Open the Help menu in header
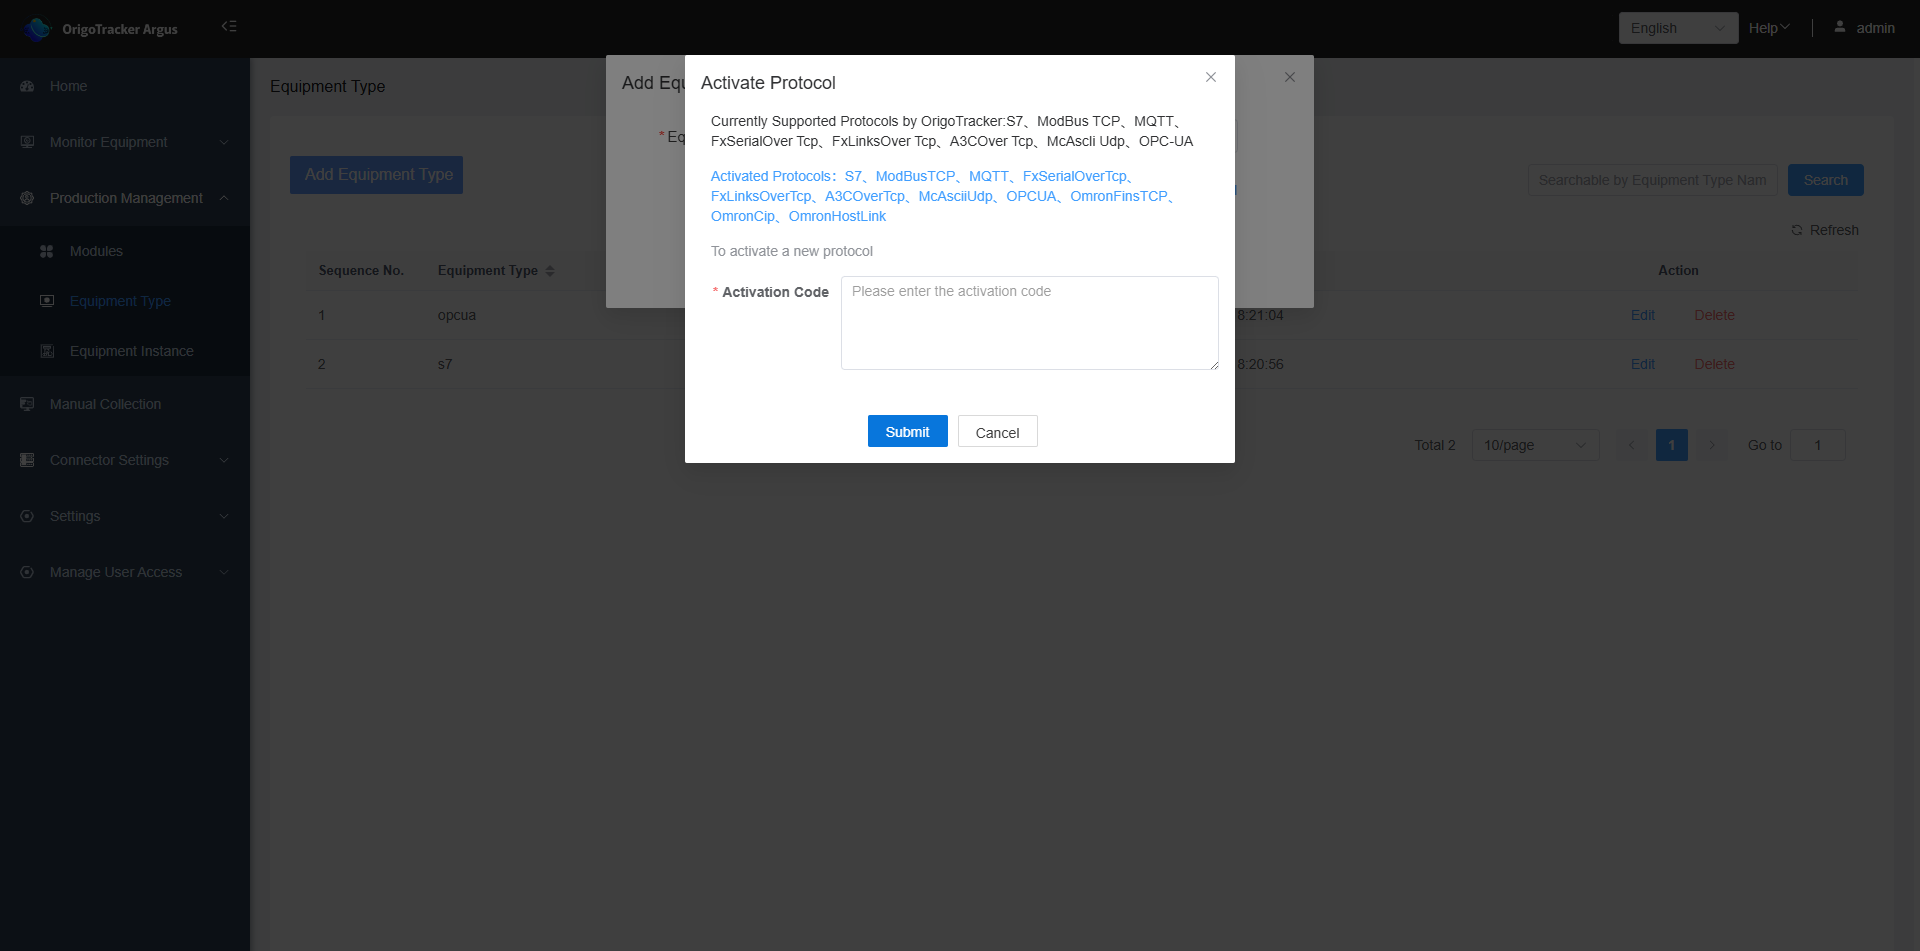The image size is (1920, 951). coord(1768,28)
